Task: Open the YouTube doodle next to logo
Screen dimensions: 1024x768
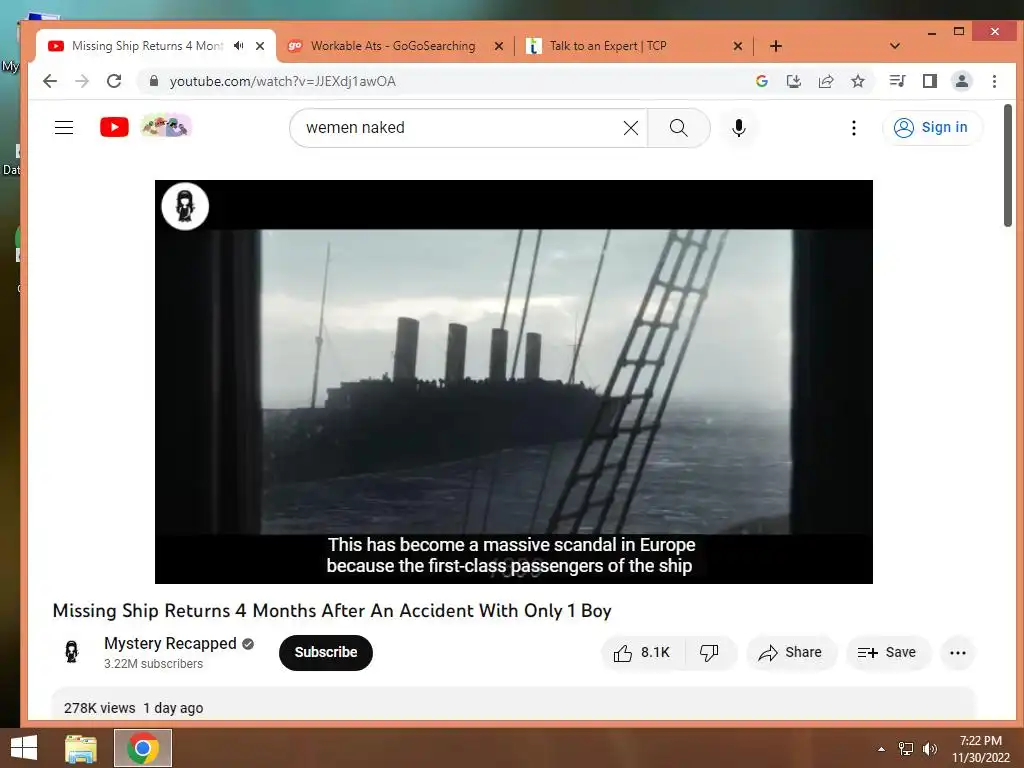Action: (x=166, y=125)
